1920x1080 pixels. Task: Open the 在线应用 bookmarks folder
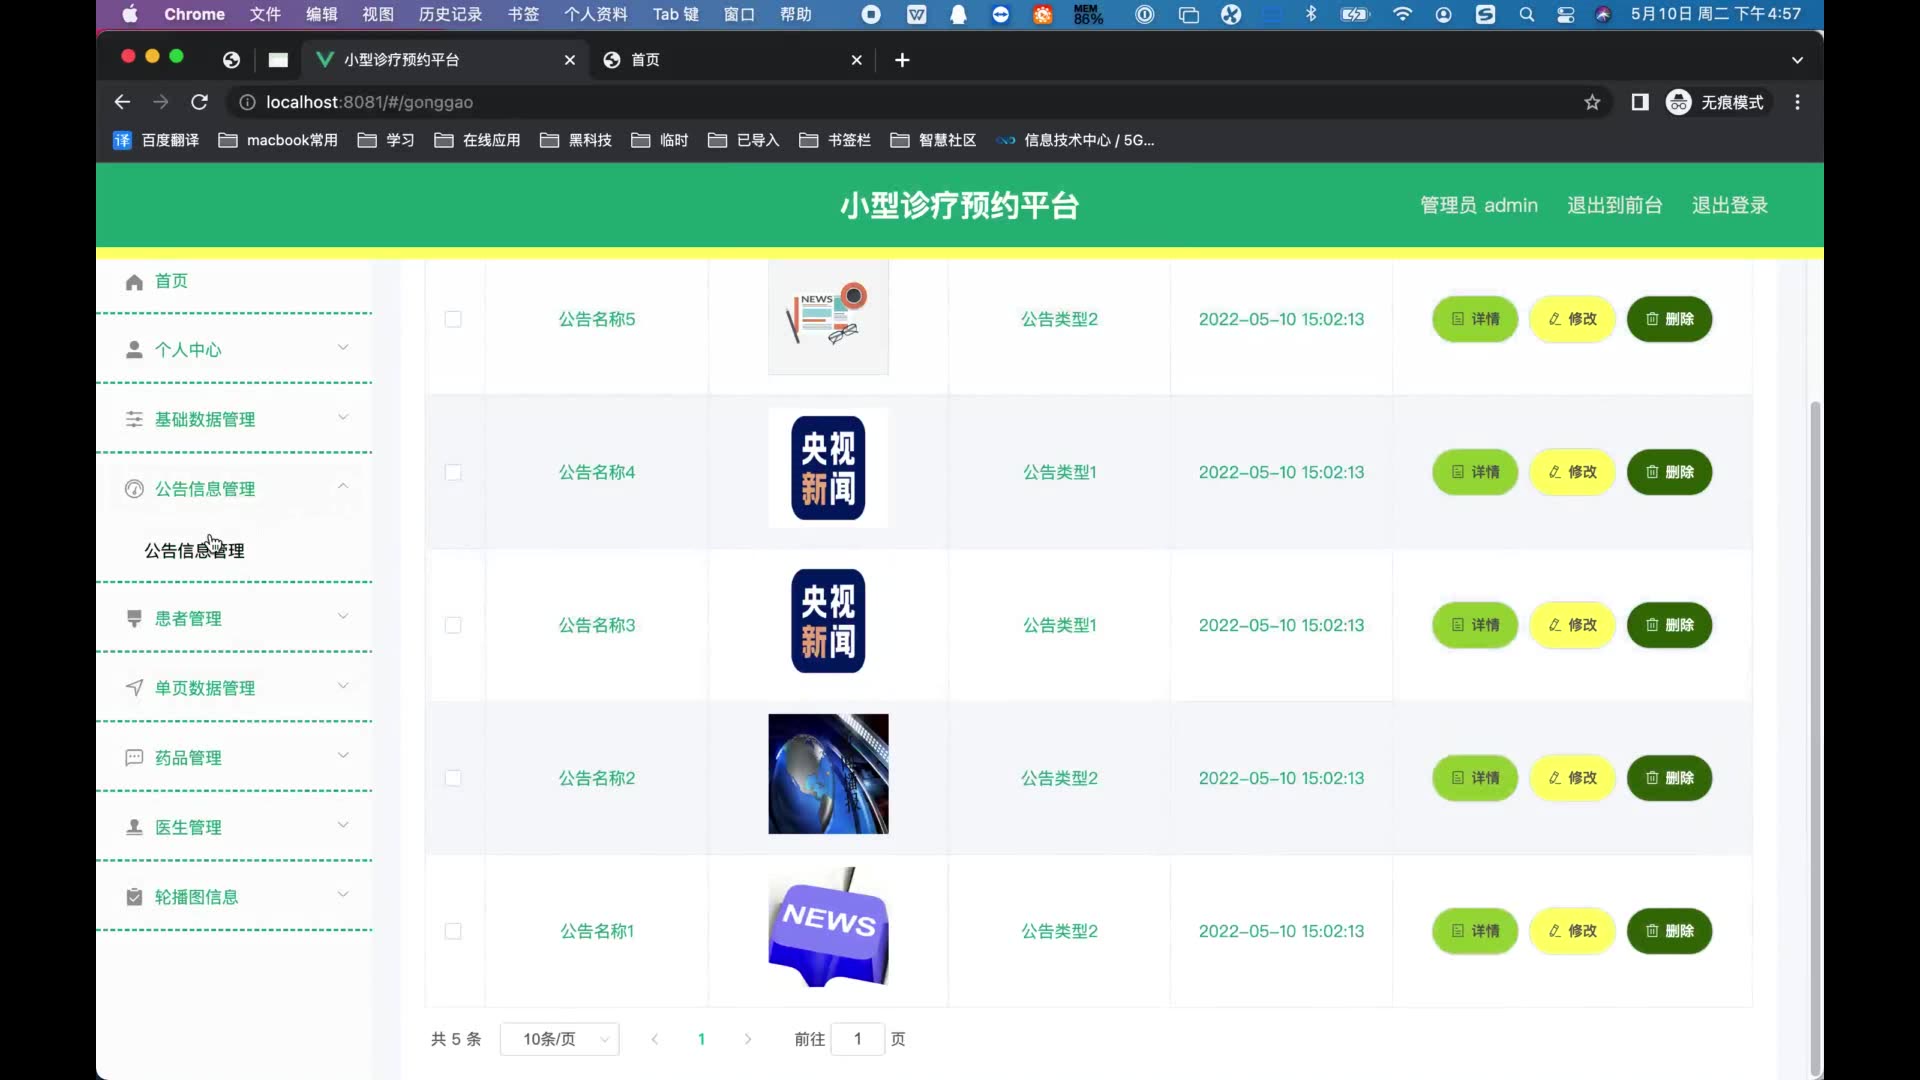(478, 140)
